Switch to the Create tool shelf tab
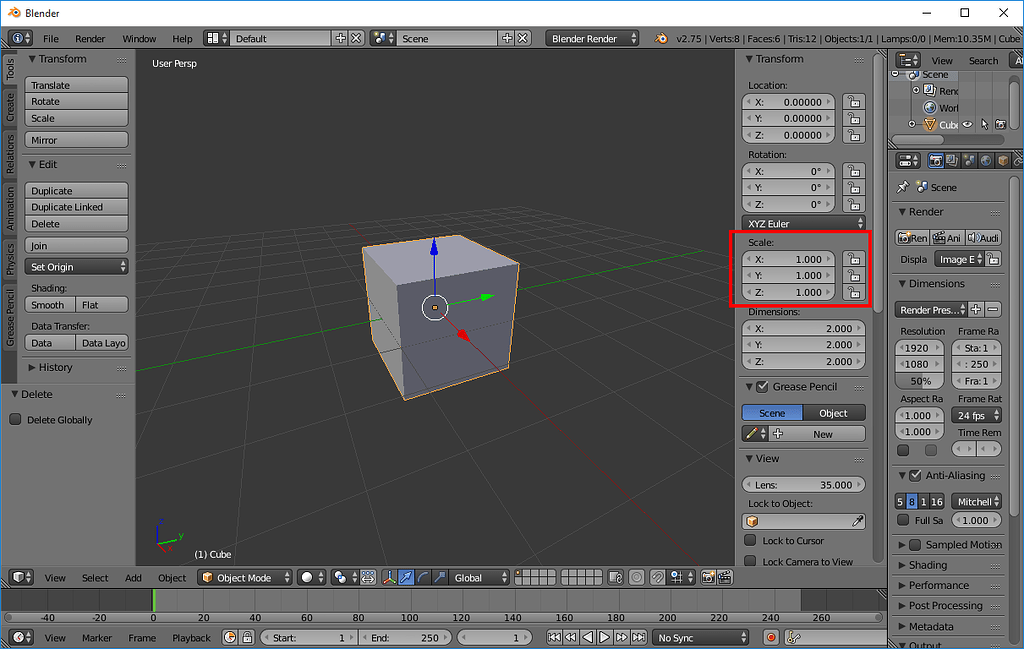1024x649 pixels. point(10,107)
